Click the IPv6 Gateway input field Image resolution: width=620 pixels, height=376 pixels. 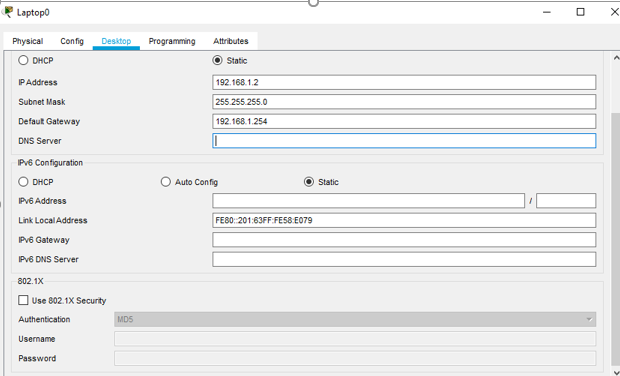[404, 240]
